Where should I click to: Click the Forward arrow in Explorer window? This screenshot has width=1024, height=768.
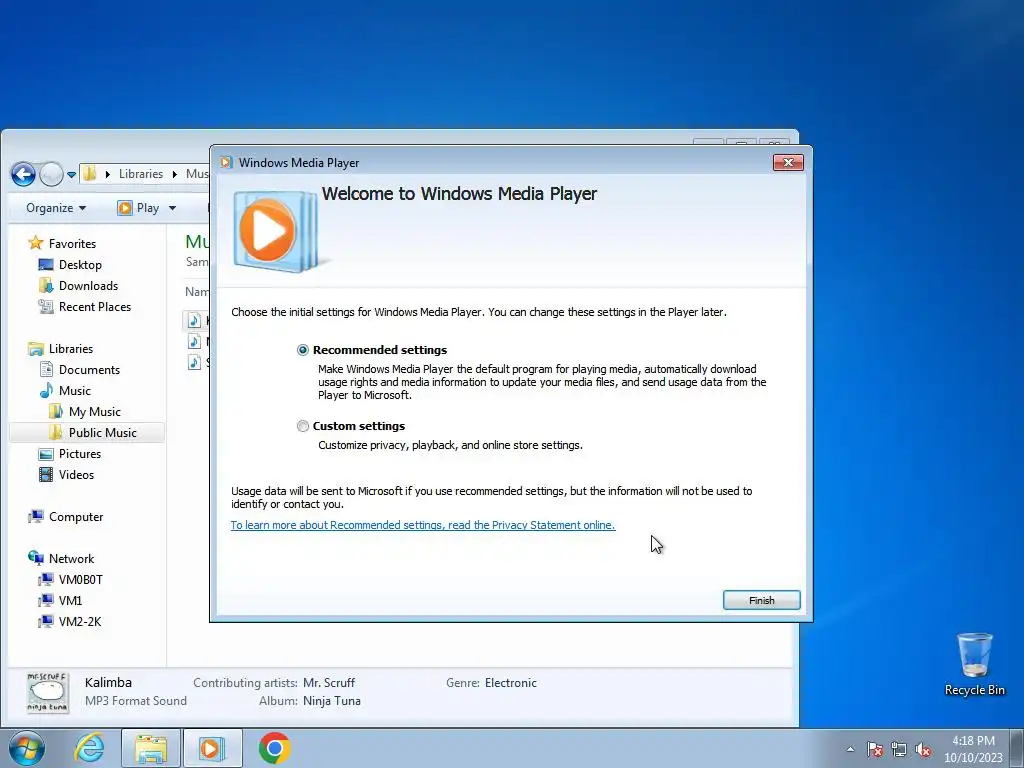51,174
